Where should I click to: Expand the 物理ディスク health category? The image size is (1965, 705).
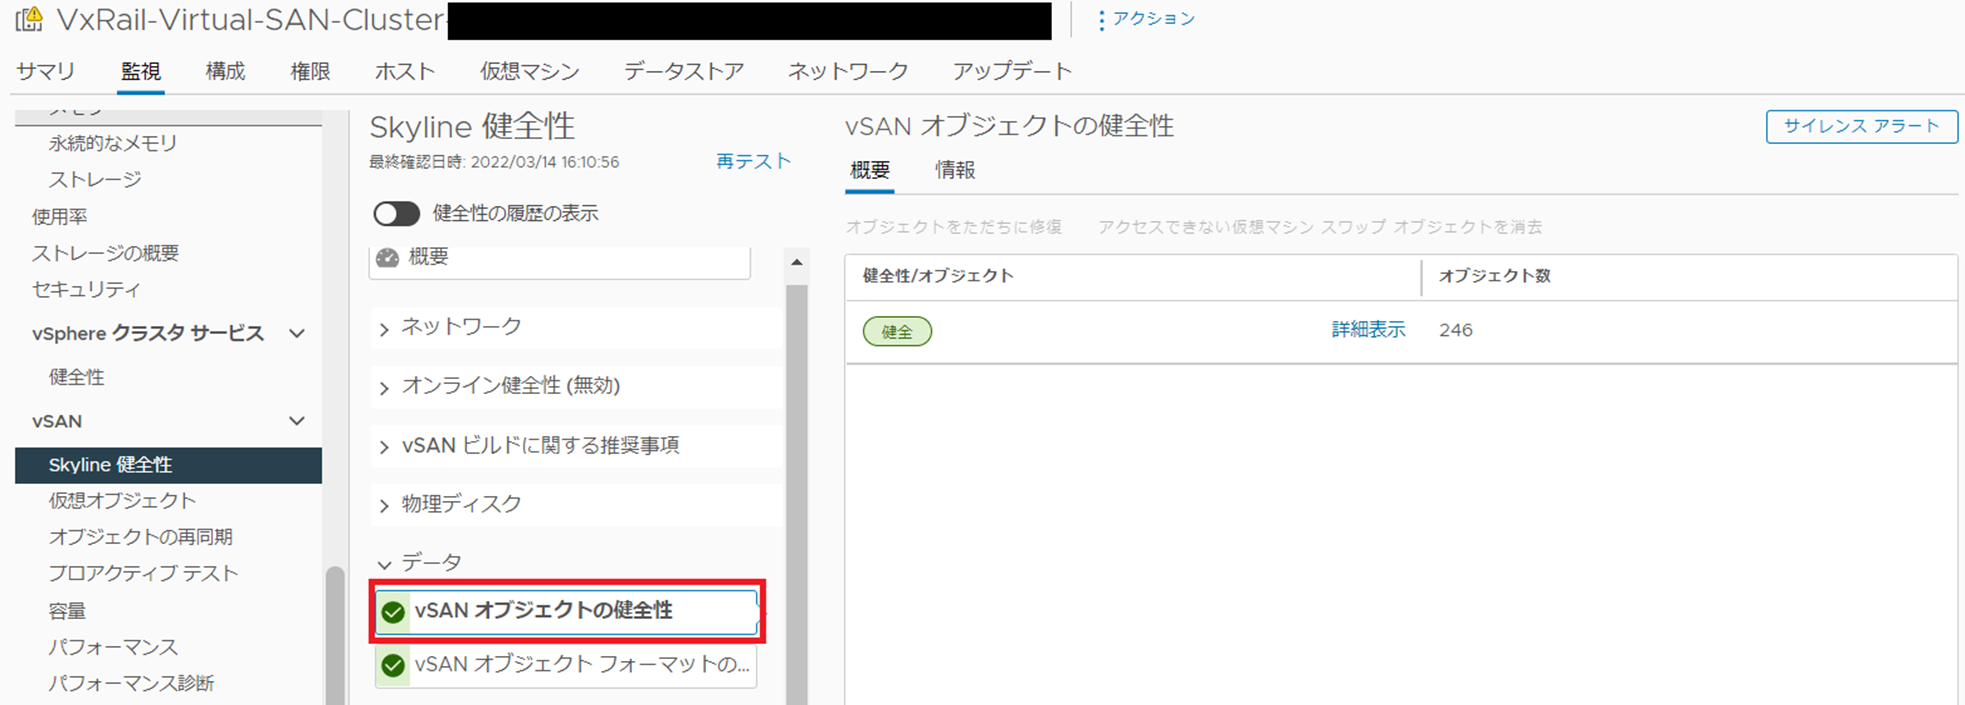[x=384, y=505]
